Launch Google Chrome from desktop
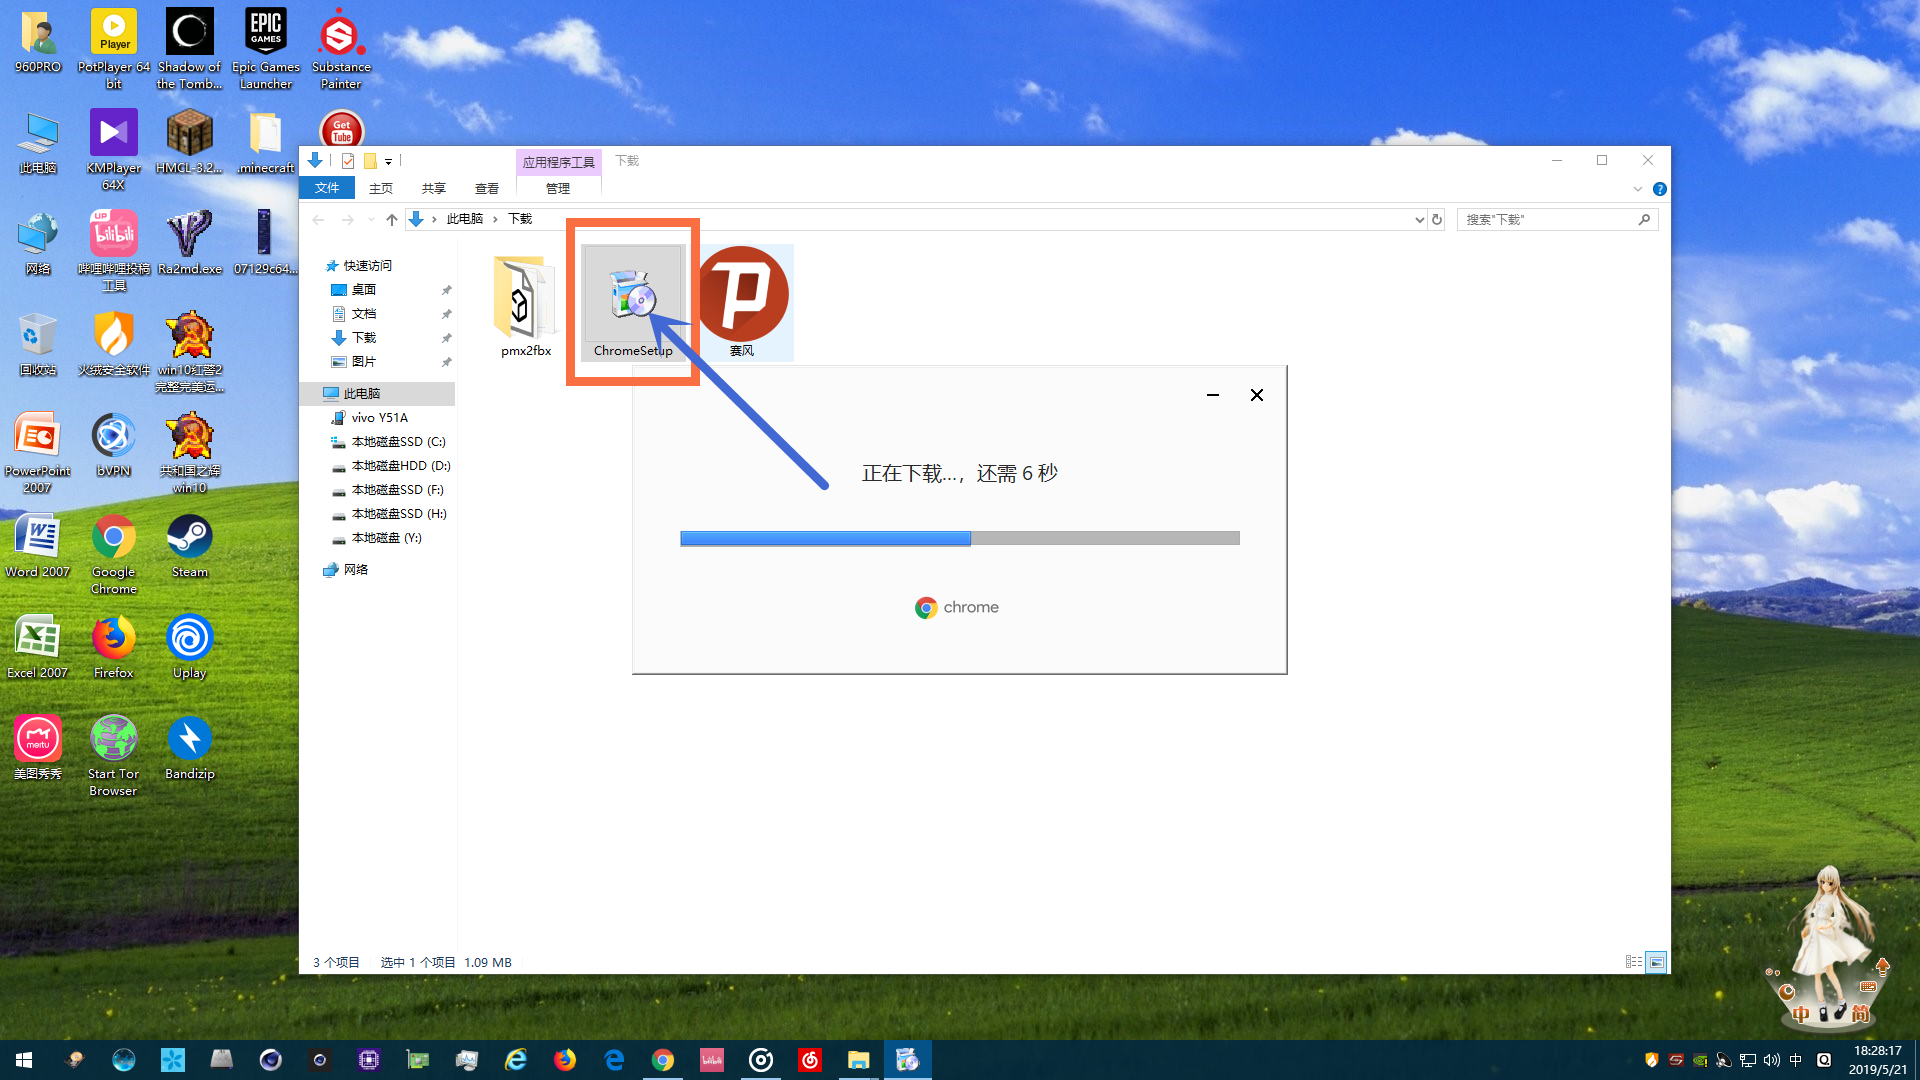The width and height of the screenshot is (1920, 1080). click(x=113, y=554)
